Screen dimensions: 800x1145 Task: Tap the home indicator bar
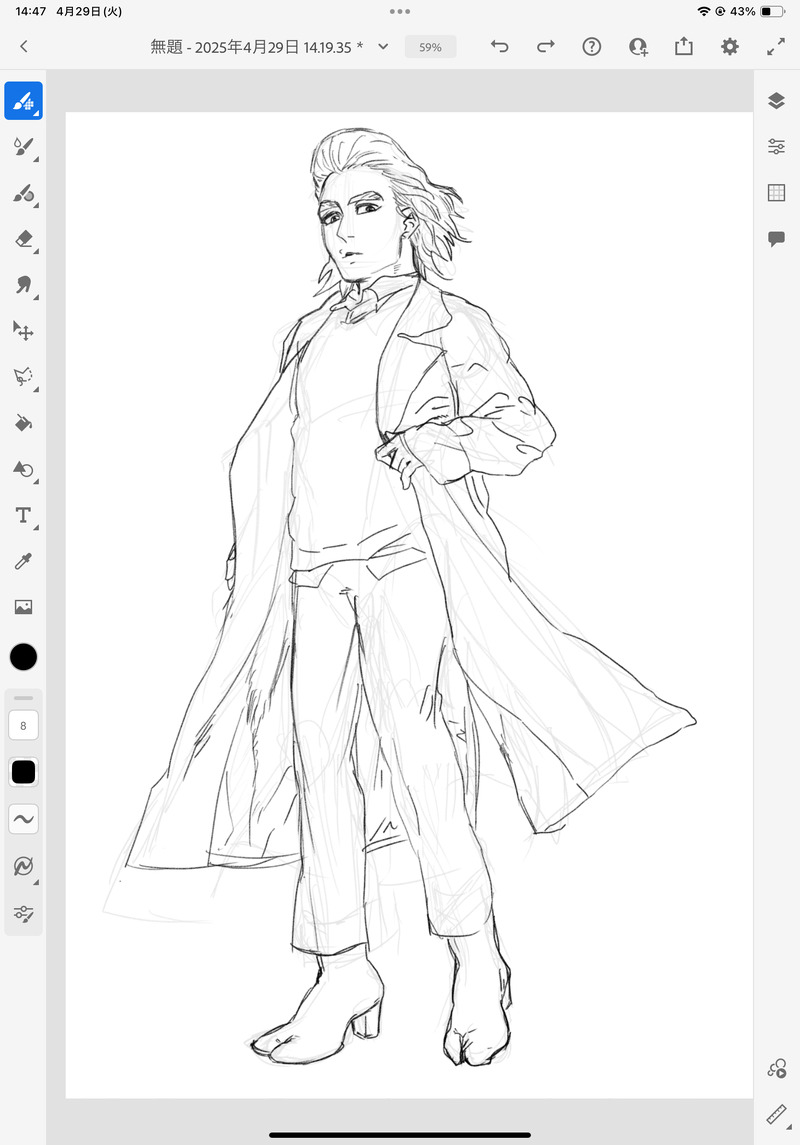400,1135
